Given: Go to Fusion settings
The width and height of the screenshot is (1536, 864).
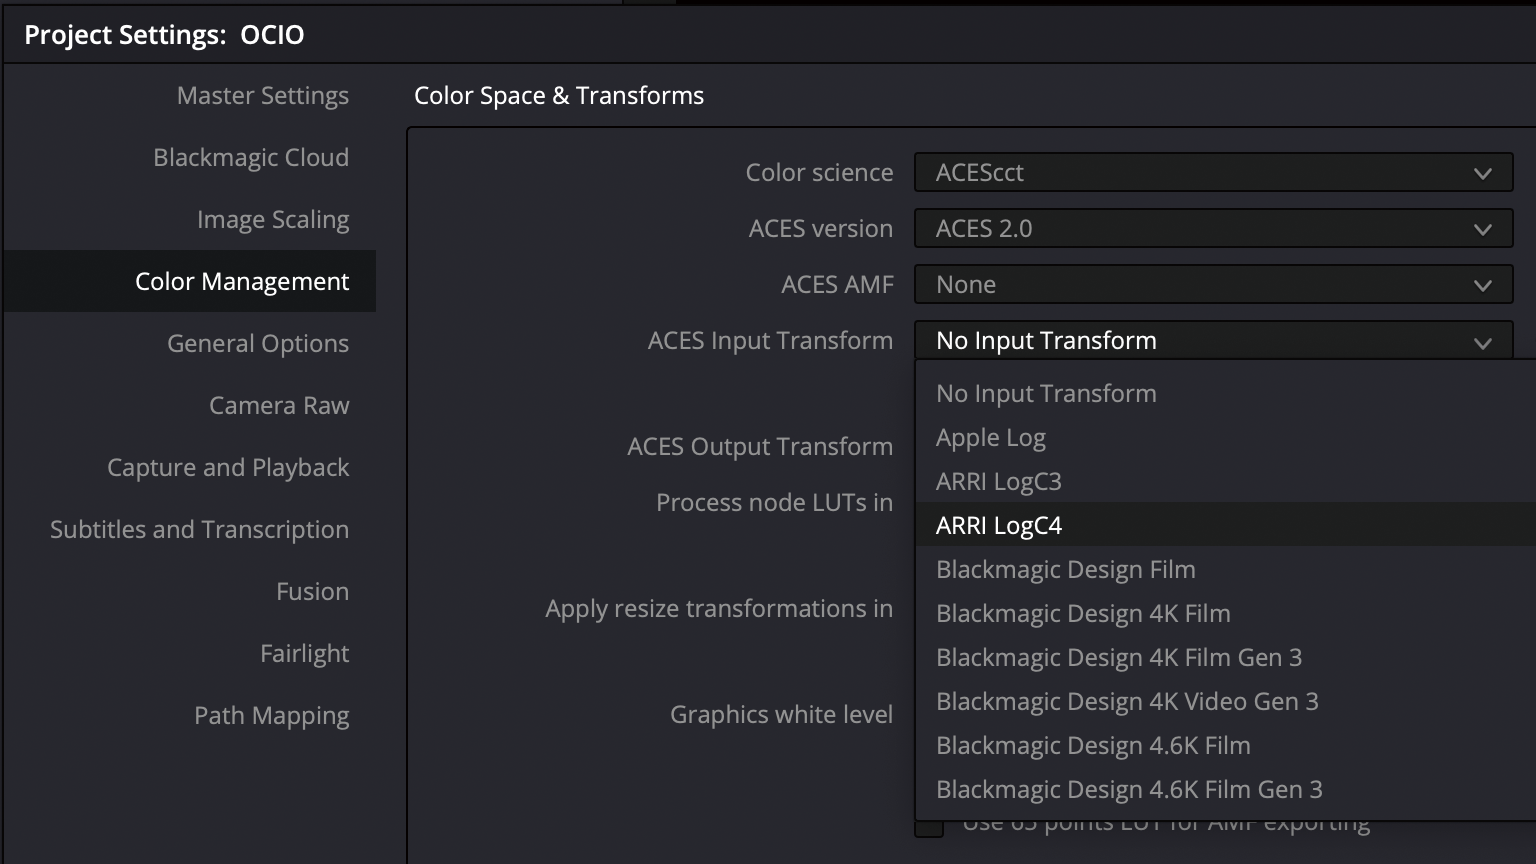Looking at the screenshot, I should (x=312, y=591).
